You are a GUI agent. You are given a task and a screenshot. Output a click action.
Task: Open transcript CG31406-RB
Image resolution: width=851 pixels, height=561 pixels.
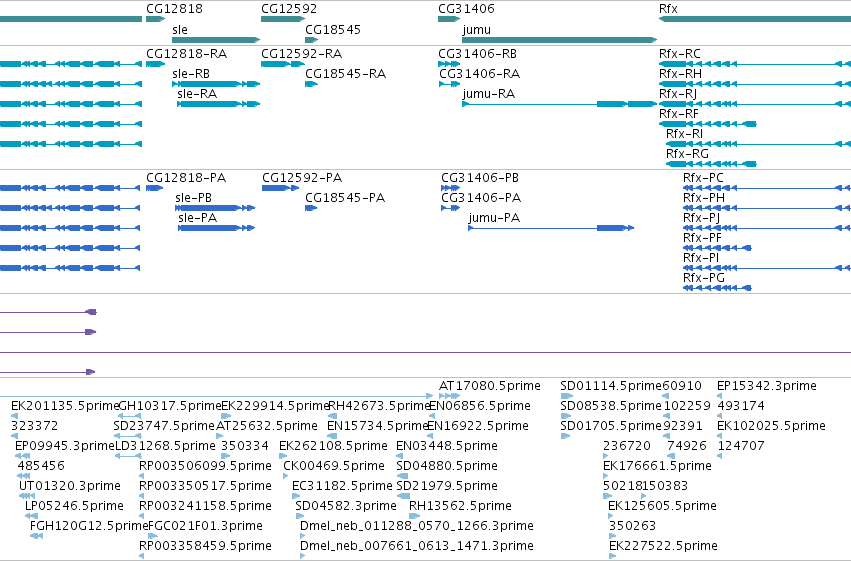coord(477,54)
